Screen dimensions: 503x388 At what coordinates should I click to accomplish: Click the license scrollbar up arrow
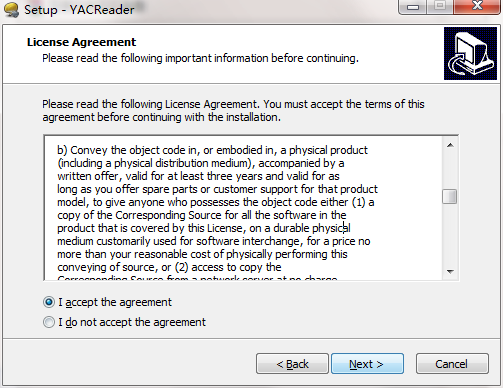click(450, 145)
